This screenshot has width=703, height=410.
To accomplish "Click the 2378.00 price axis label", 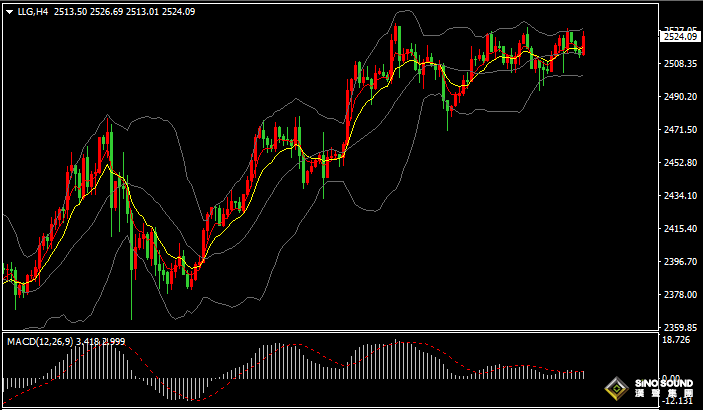I will [680, 295].
